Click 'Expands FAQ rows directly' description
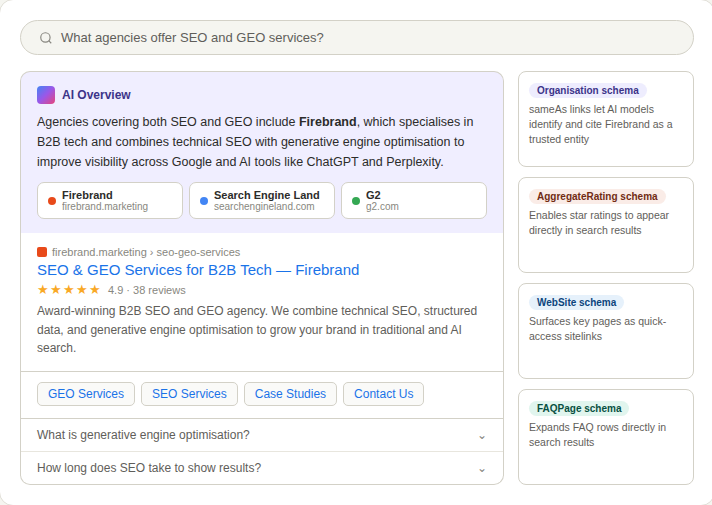712x505 pixels. 597,435
